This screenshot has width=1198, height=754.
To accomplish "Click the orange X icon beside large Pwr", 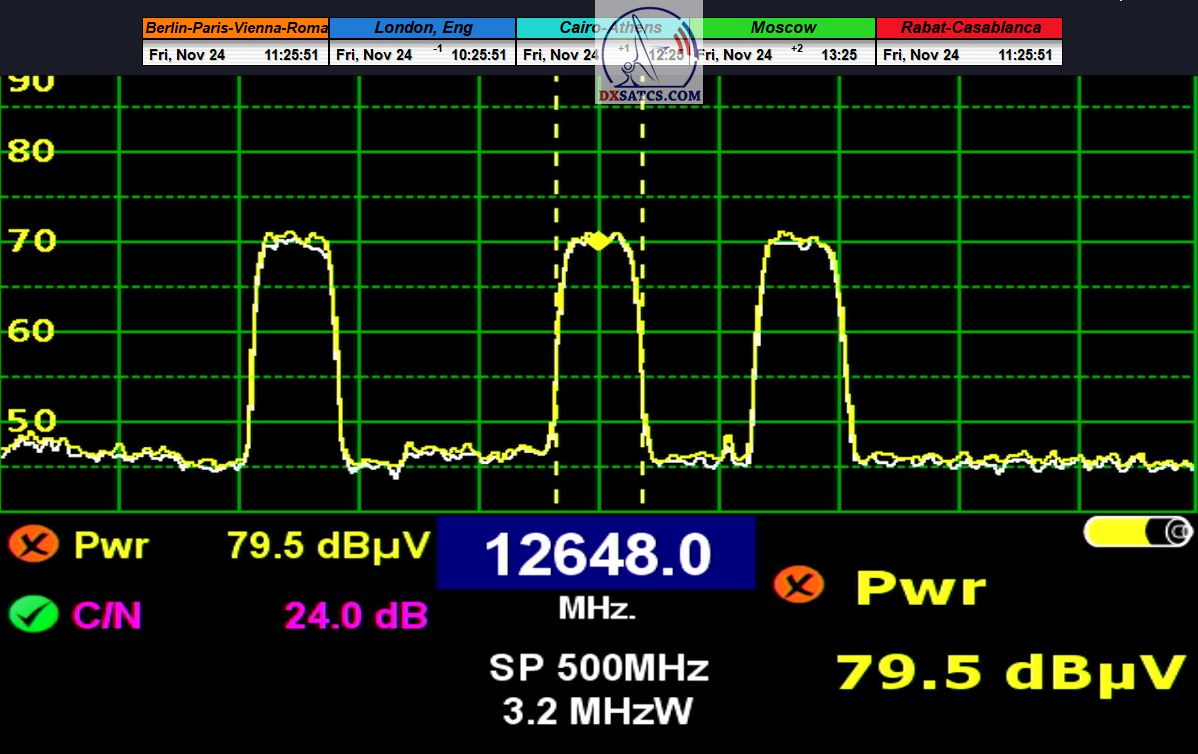I will click(799, 584).
